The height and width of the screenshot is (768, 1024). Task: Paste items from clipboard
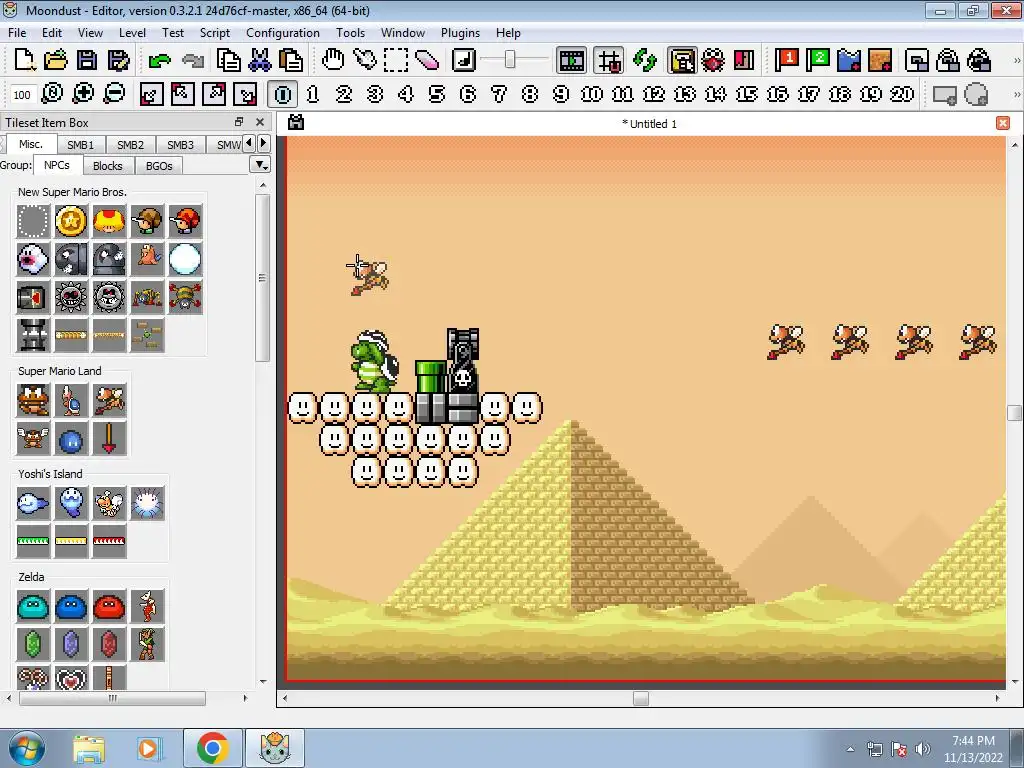click(x=291, y=60)
